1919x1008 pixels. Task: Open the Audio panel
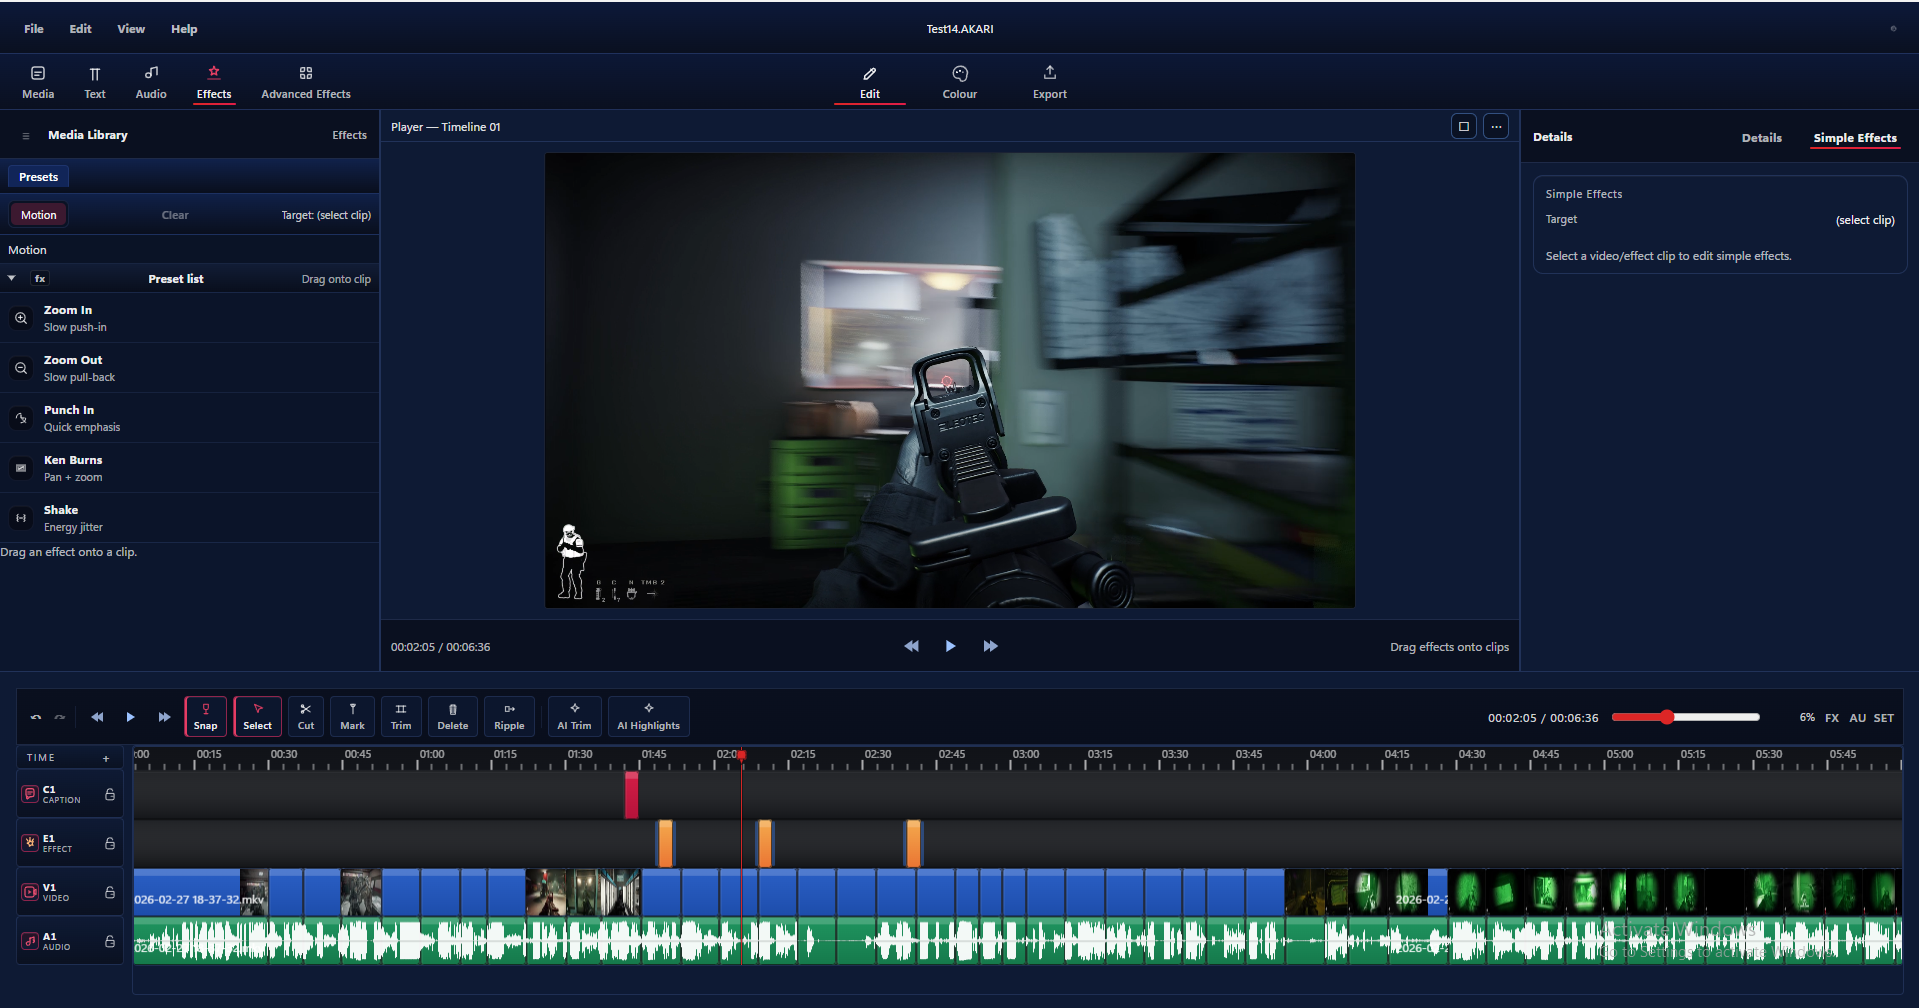point(150,80)
